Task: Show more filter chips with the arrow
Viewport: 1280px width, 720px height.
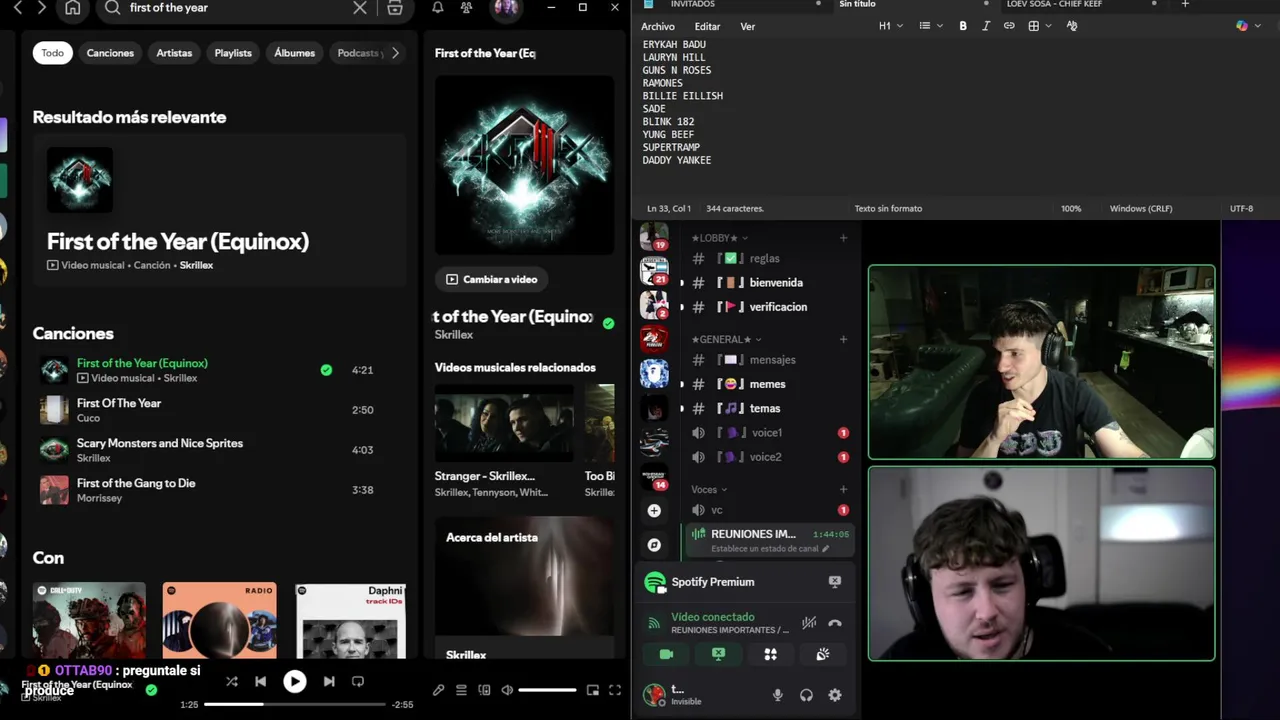Action: click(395, 53)
